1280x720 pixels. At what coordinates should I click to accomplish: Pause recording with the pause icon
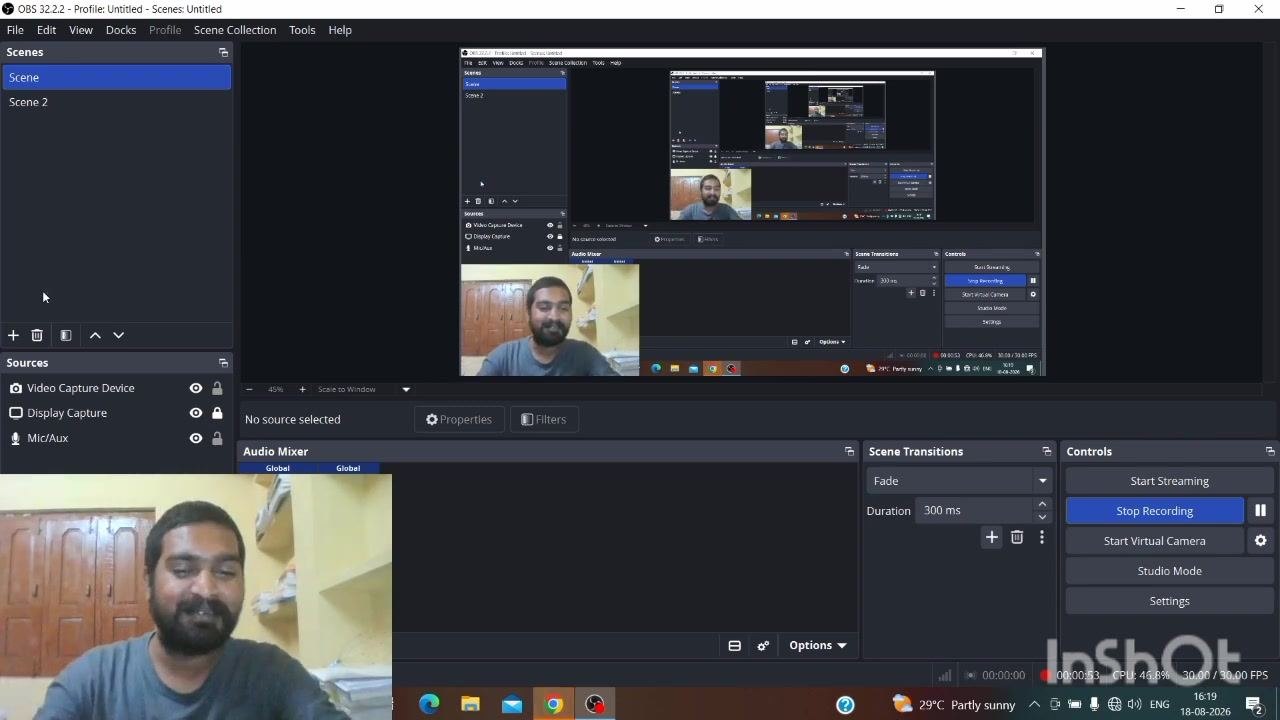(x=1260, y=511)
